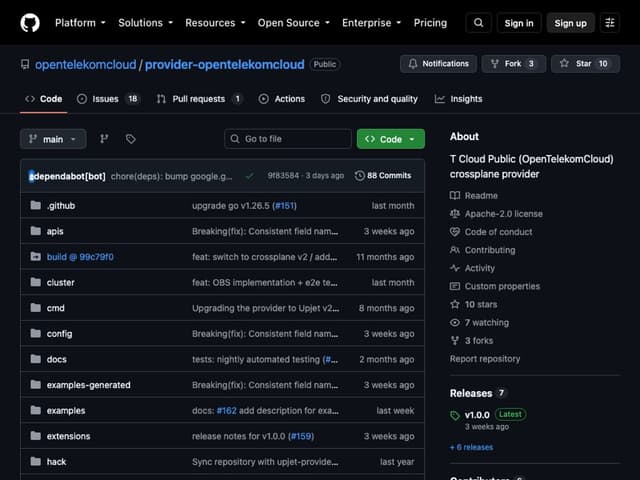640x480 pixels.
Task: Expand the Open Source menu
Action: pos(293,23)
